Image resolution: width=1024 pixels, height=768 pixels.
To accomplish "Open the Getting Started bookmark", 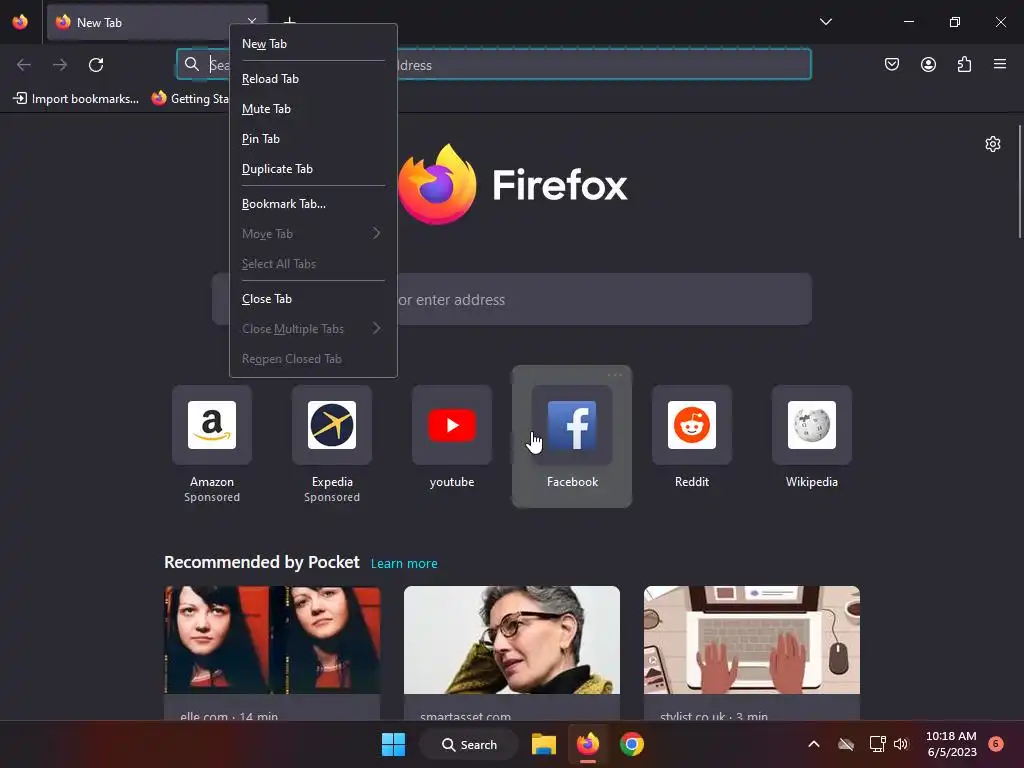I will click(x=190, y=99).
